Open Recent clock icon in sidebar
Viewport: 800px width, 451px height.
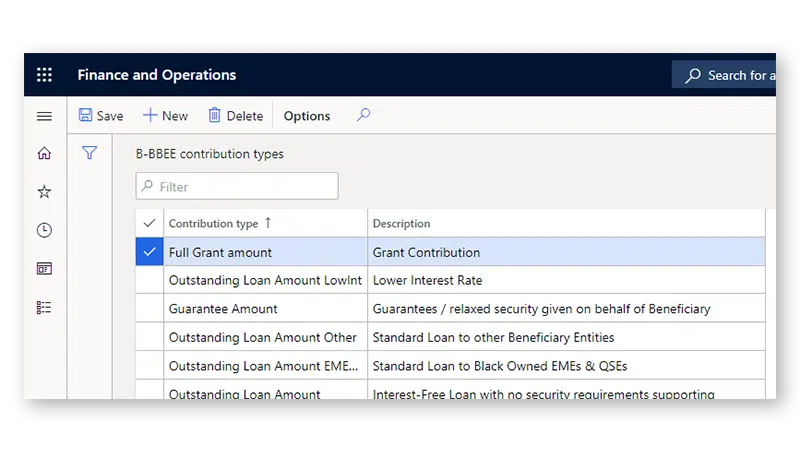point(44,230)
